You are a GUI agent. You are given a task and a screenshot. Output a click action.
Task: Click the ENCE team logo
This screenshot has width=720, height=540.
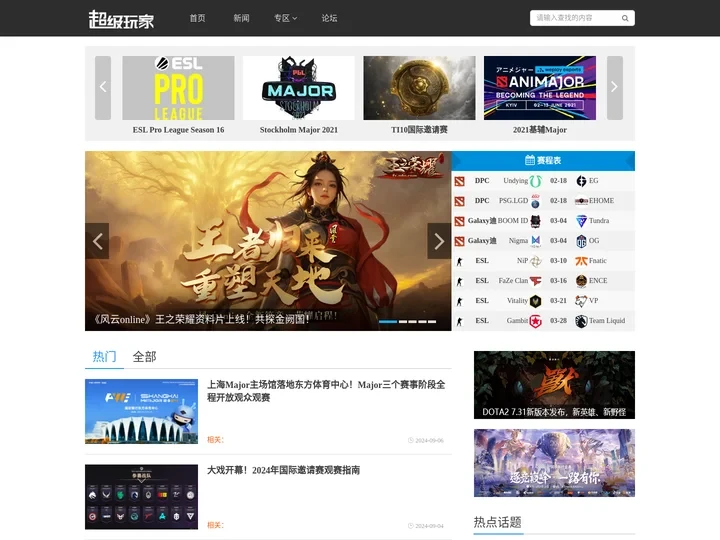point(581,281)
